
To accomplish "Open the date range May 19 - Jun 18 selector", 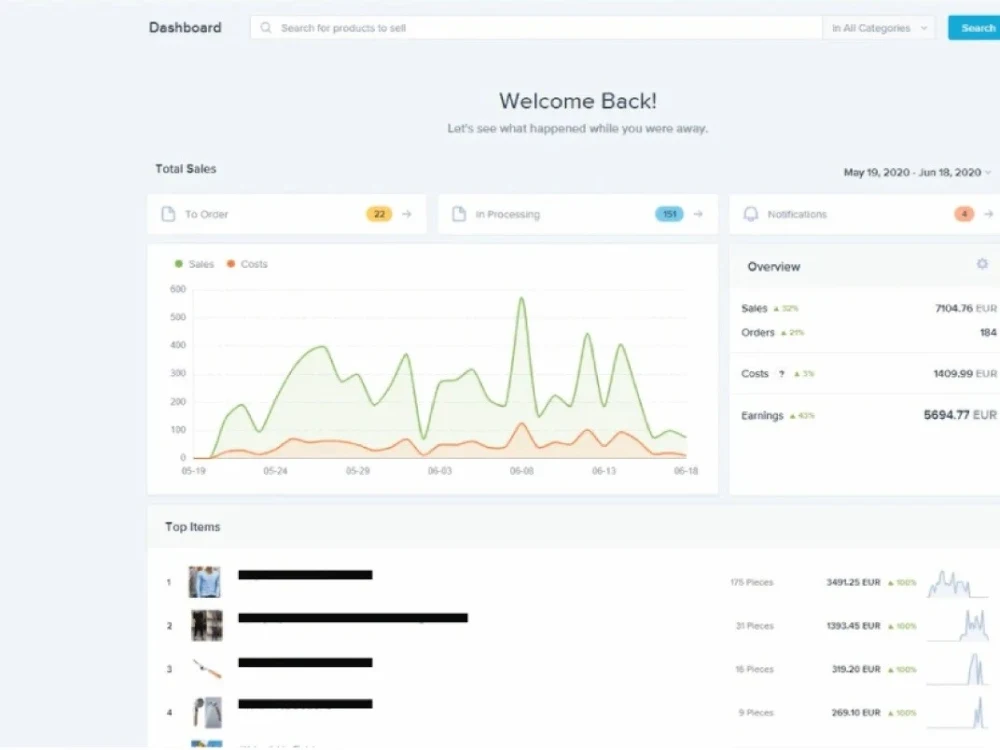I will tap(917, 172).
